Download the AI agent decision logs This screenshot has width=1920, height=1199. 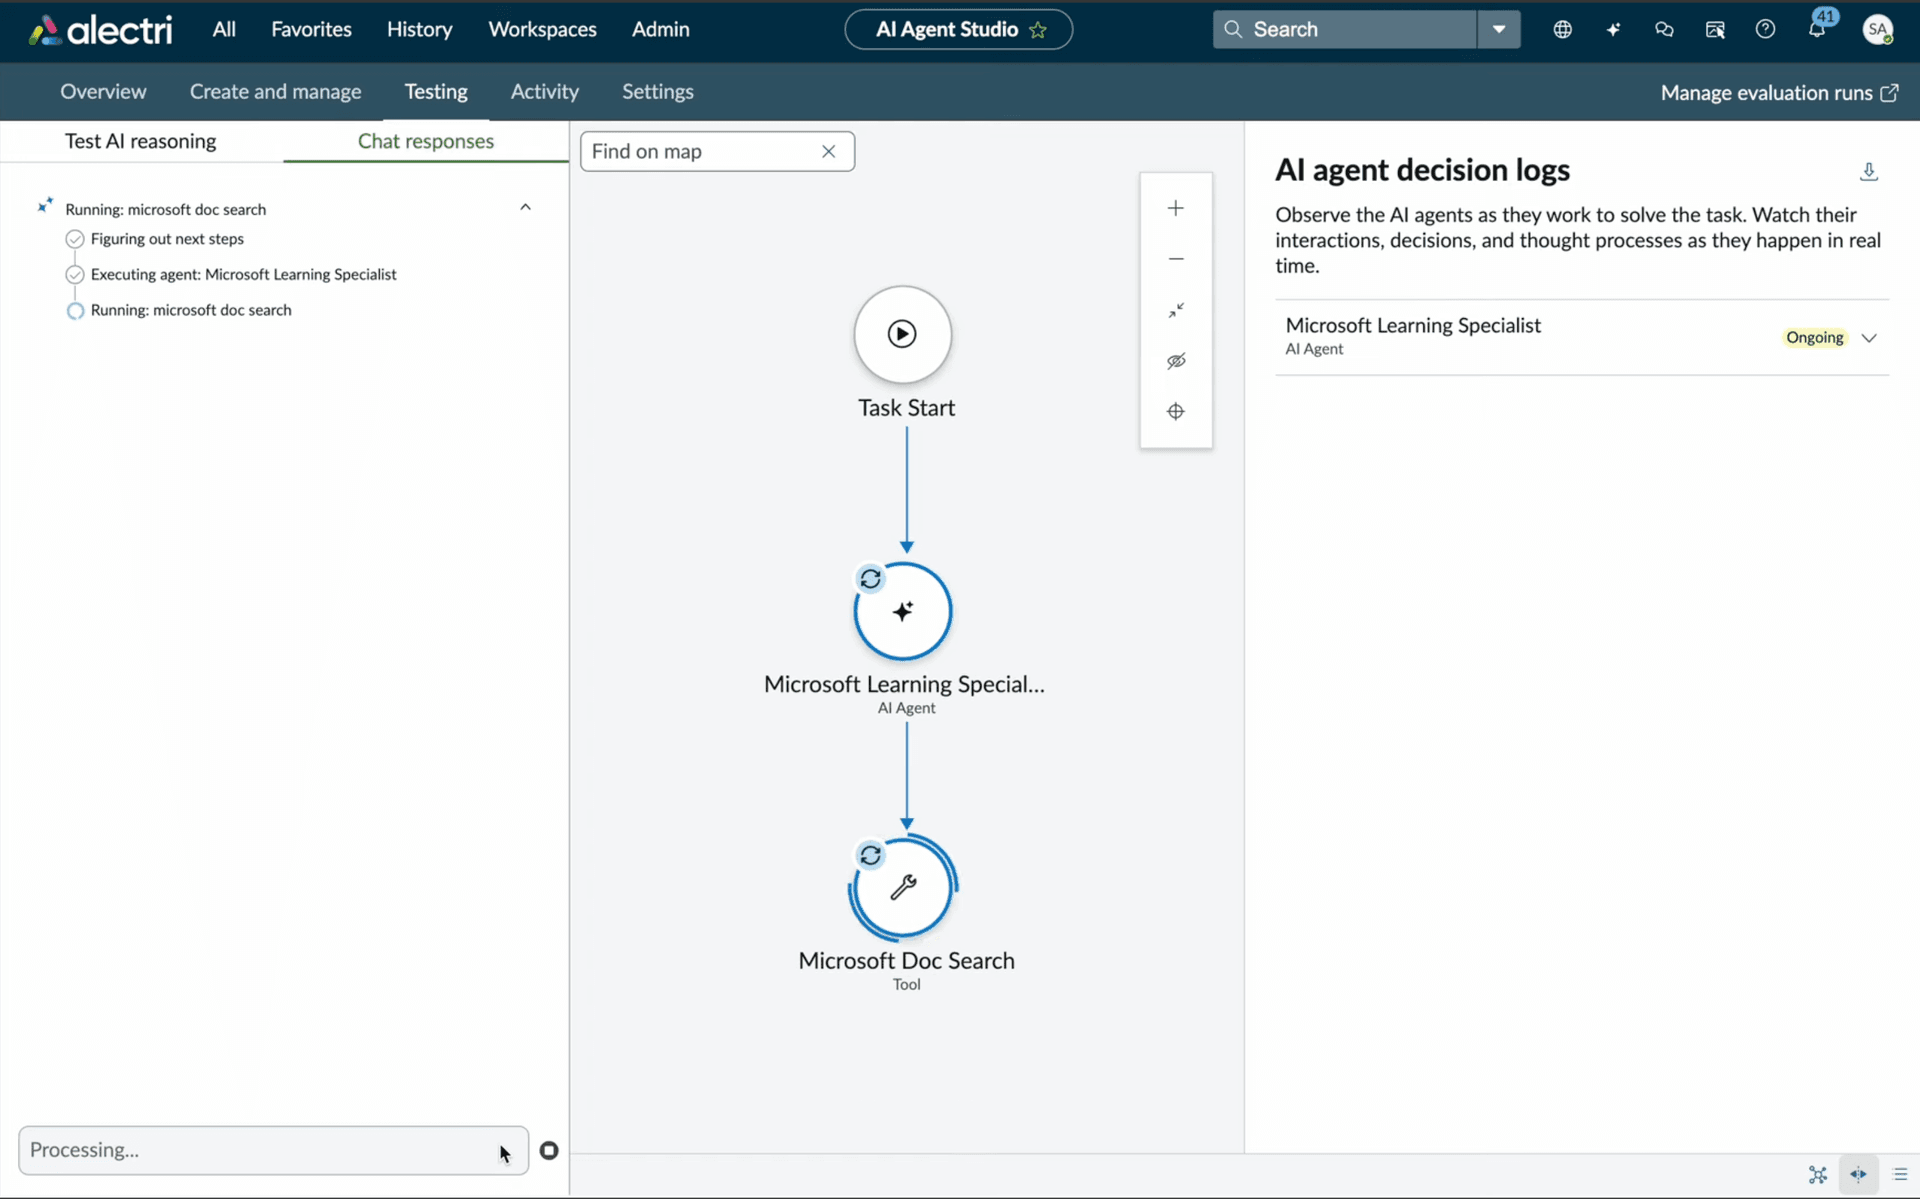[1869, 172]
